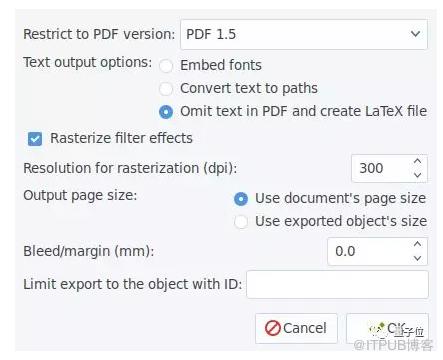This screenshot has width=443, height=360.
Task: Uncheck the Rasterize filter effects checkbox
Action: click(35, 139)
